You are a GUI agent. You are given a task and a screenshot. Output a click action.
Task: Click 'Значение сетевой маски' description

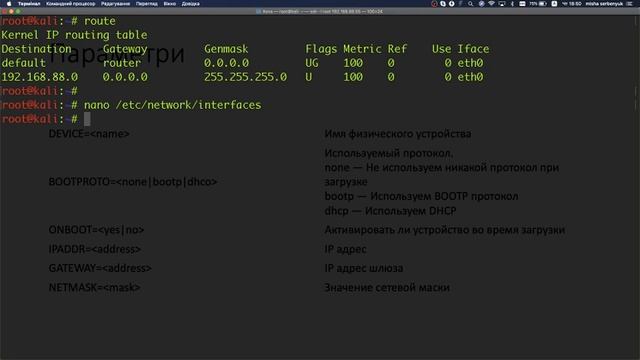tap(387, 287)
